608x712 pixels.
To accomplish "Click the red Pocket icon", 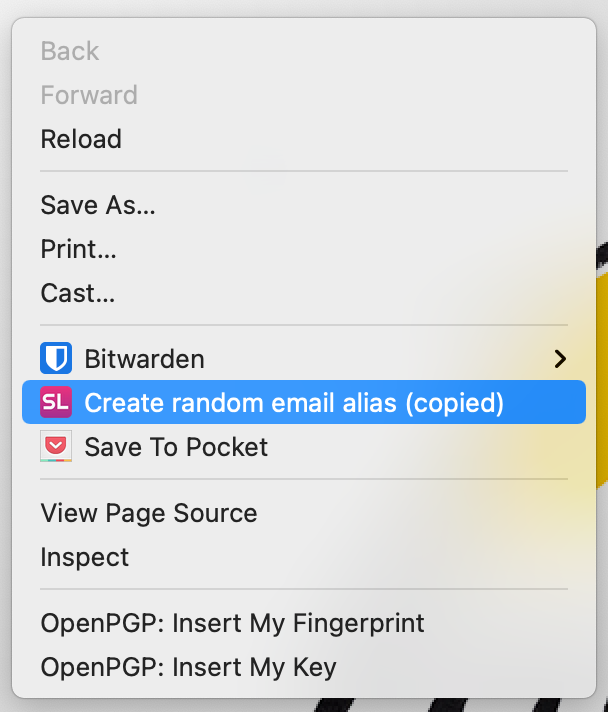I will 56,446.
